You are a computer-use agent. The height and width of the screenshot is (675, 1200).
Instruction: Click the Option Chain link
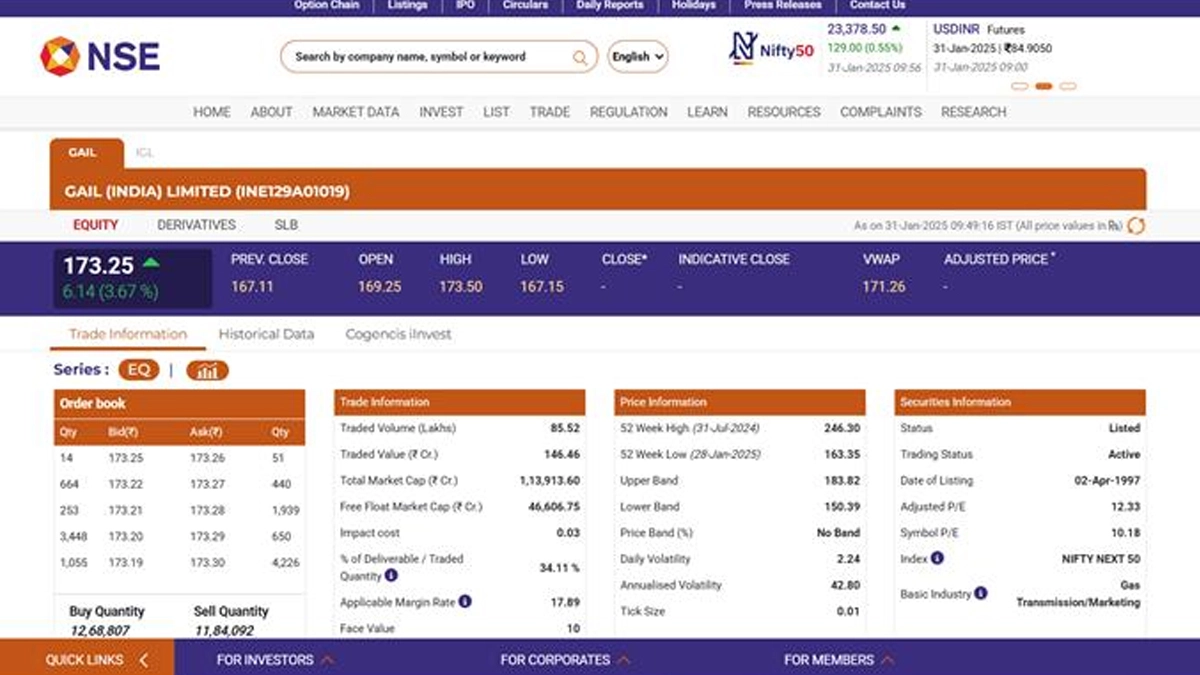coord(326,5)
